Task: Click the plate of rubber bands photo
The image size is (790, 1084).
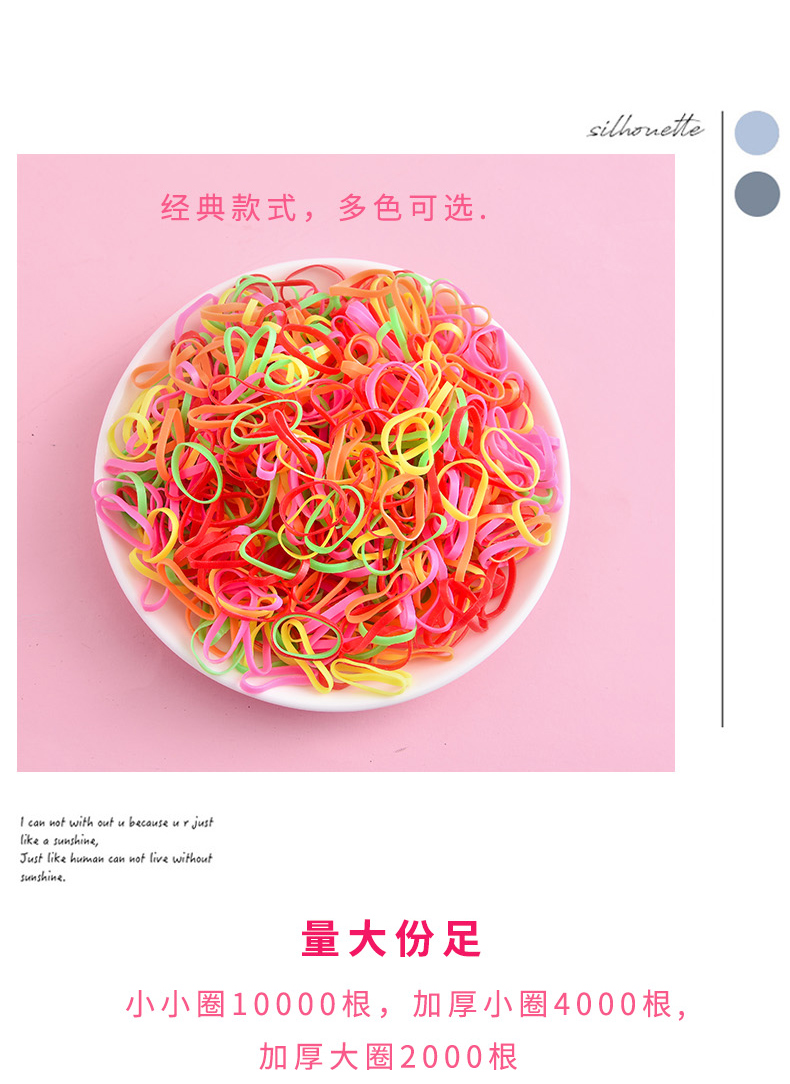Action: 346,462
